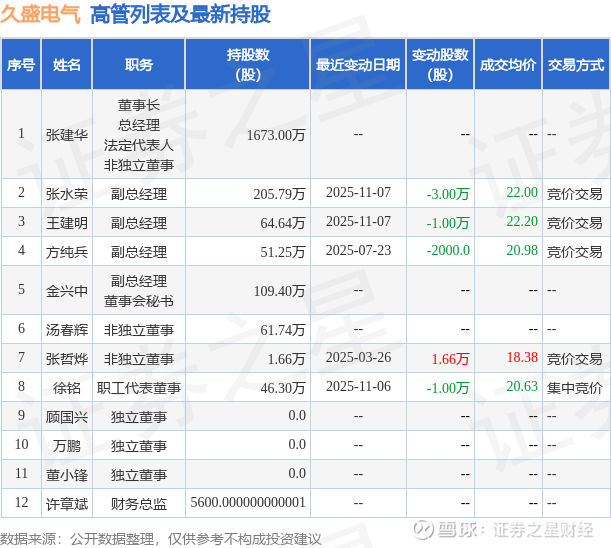Click the 姓名 column header
The image size is (611, 548).
(x=67, y=64)
